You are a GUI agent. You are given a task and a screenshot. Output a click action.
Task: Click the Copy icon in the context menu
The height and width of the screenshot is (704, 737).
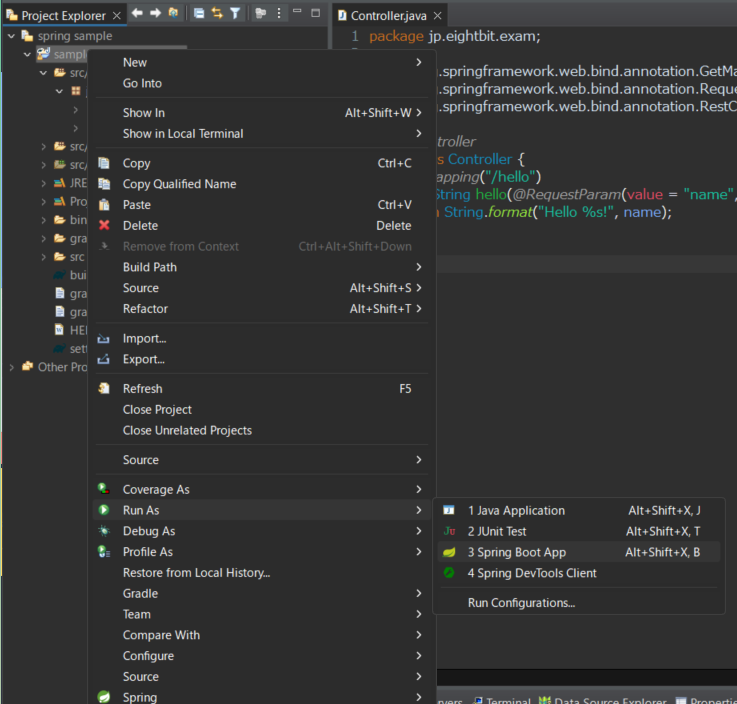(104, 163)
